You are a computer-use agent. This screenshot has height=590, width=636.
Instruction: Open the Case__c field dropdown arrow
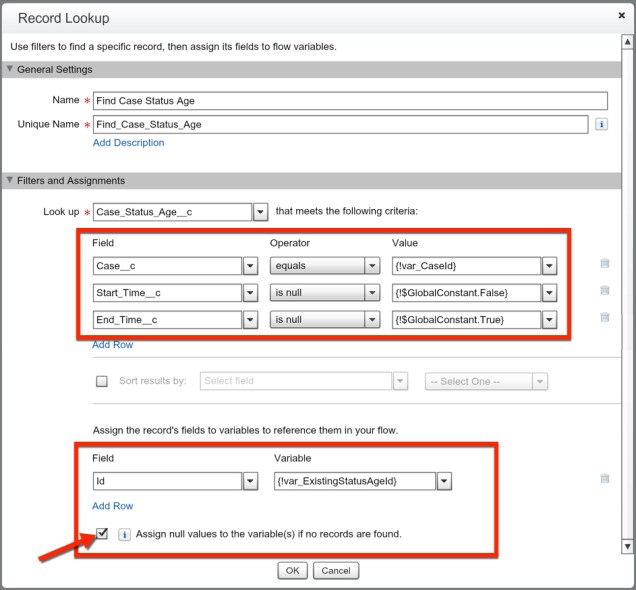[250, 266]
